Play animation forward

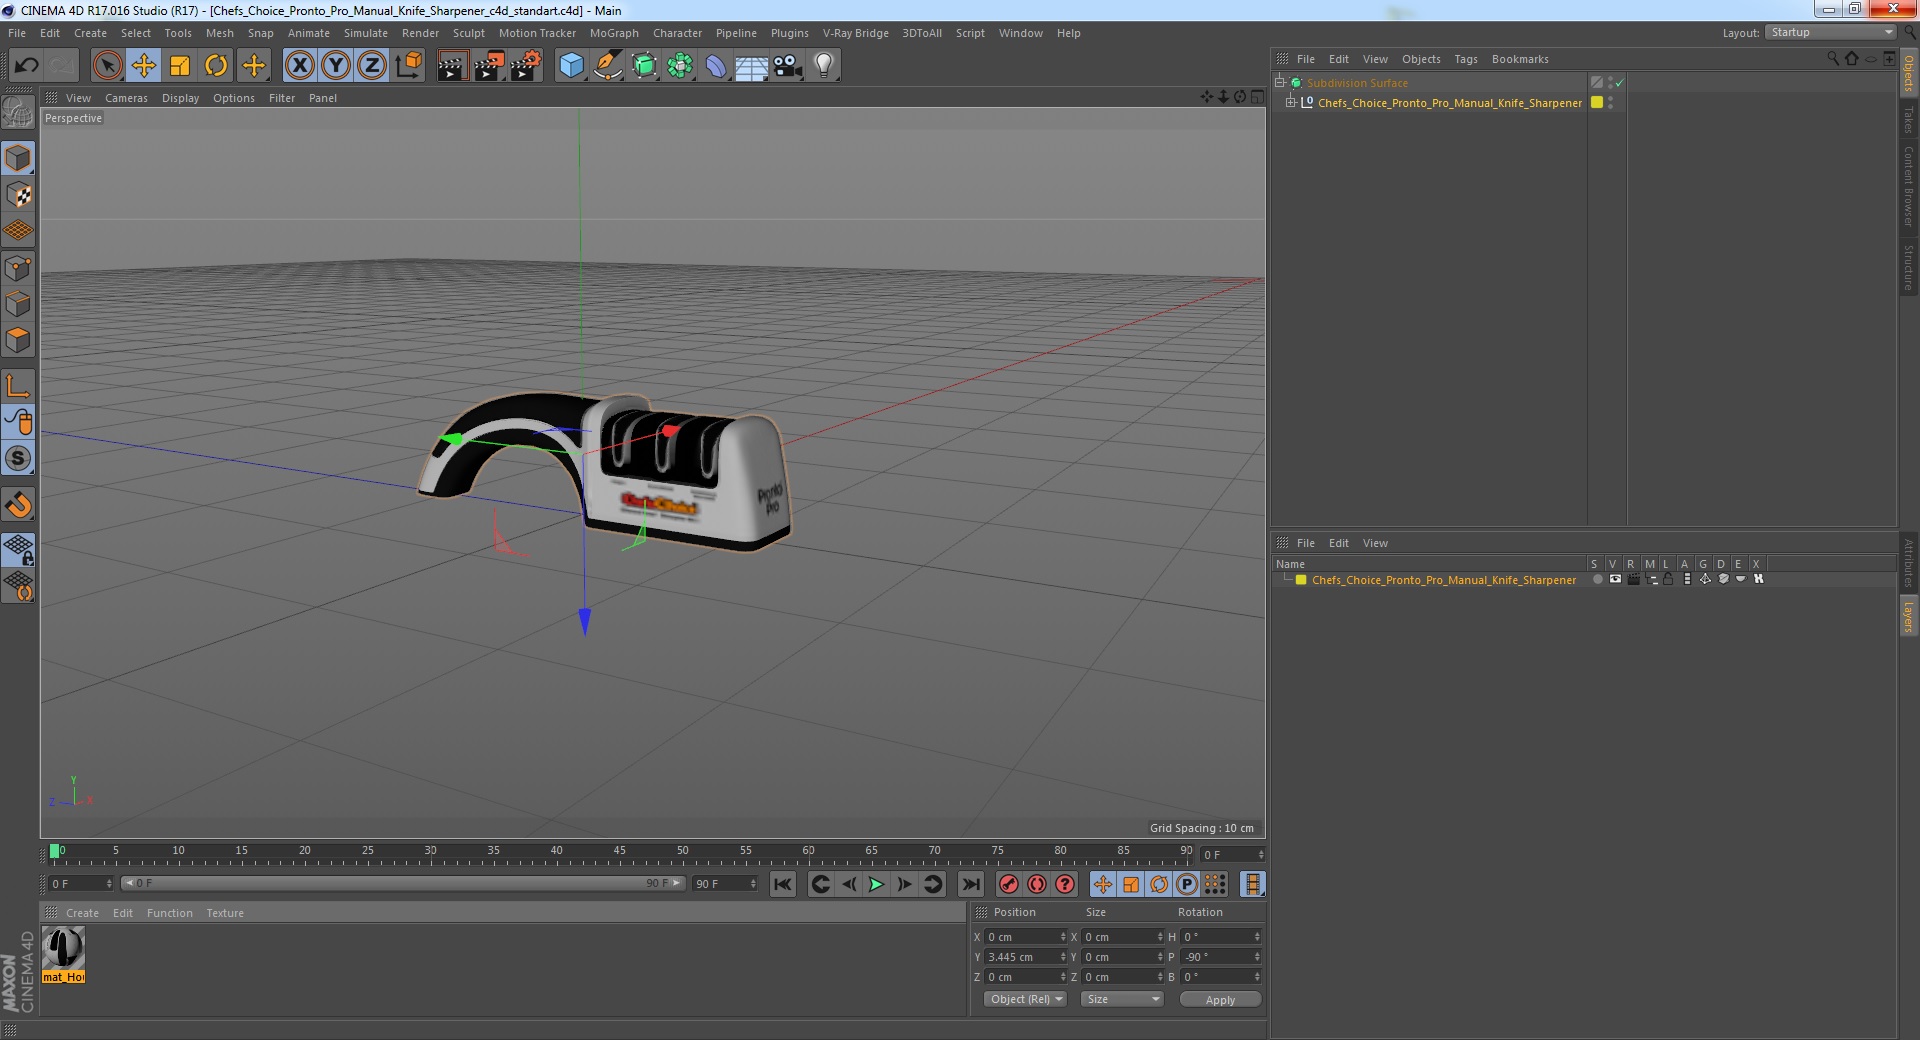point(876,884)
